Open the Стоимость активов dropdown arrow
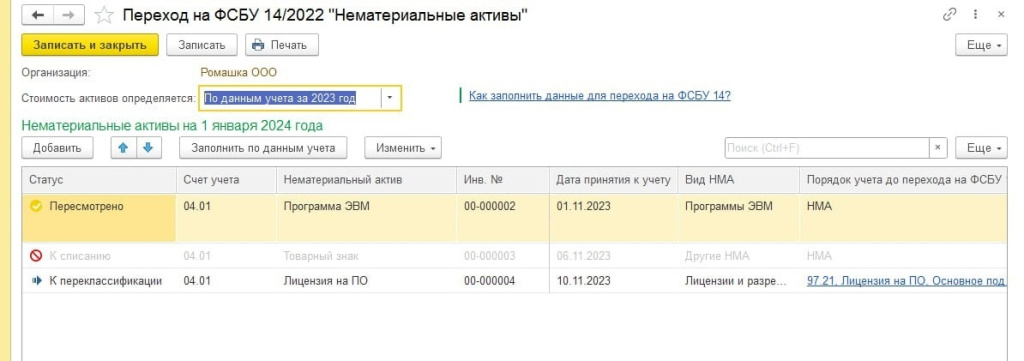This screenshot has height=361, width=1024. (390, 98)
